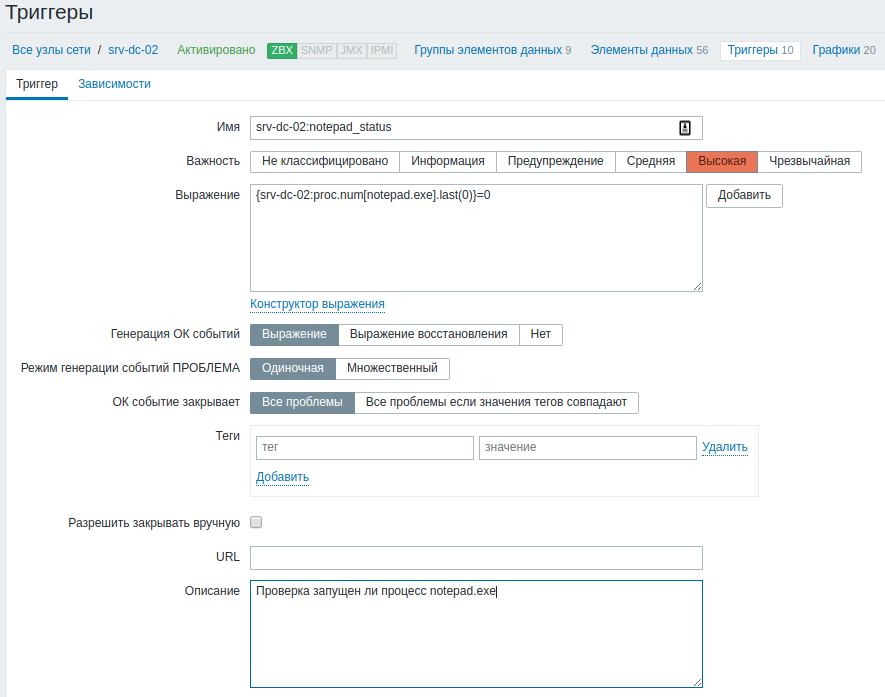Choose Выражение восстановления for OK events

tap(428, 335)
